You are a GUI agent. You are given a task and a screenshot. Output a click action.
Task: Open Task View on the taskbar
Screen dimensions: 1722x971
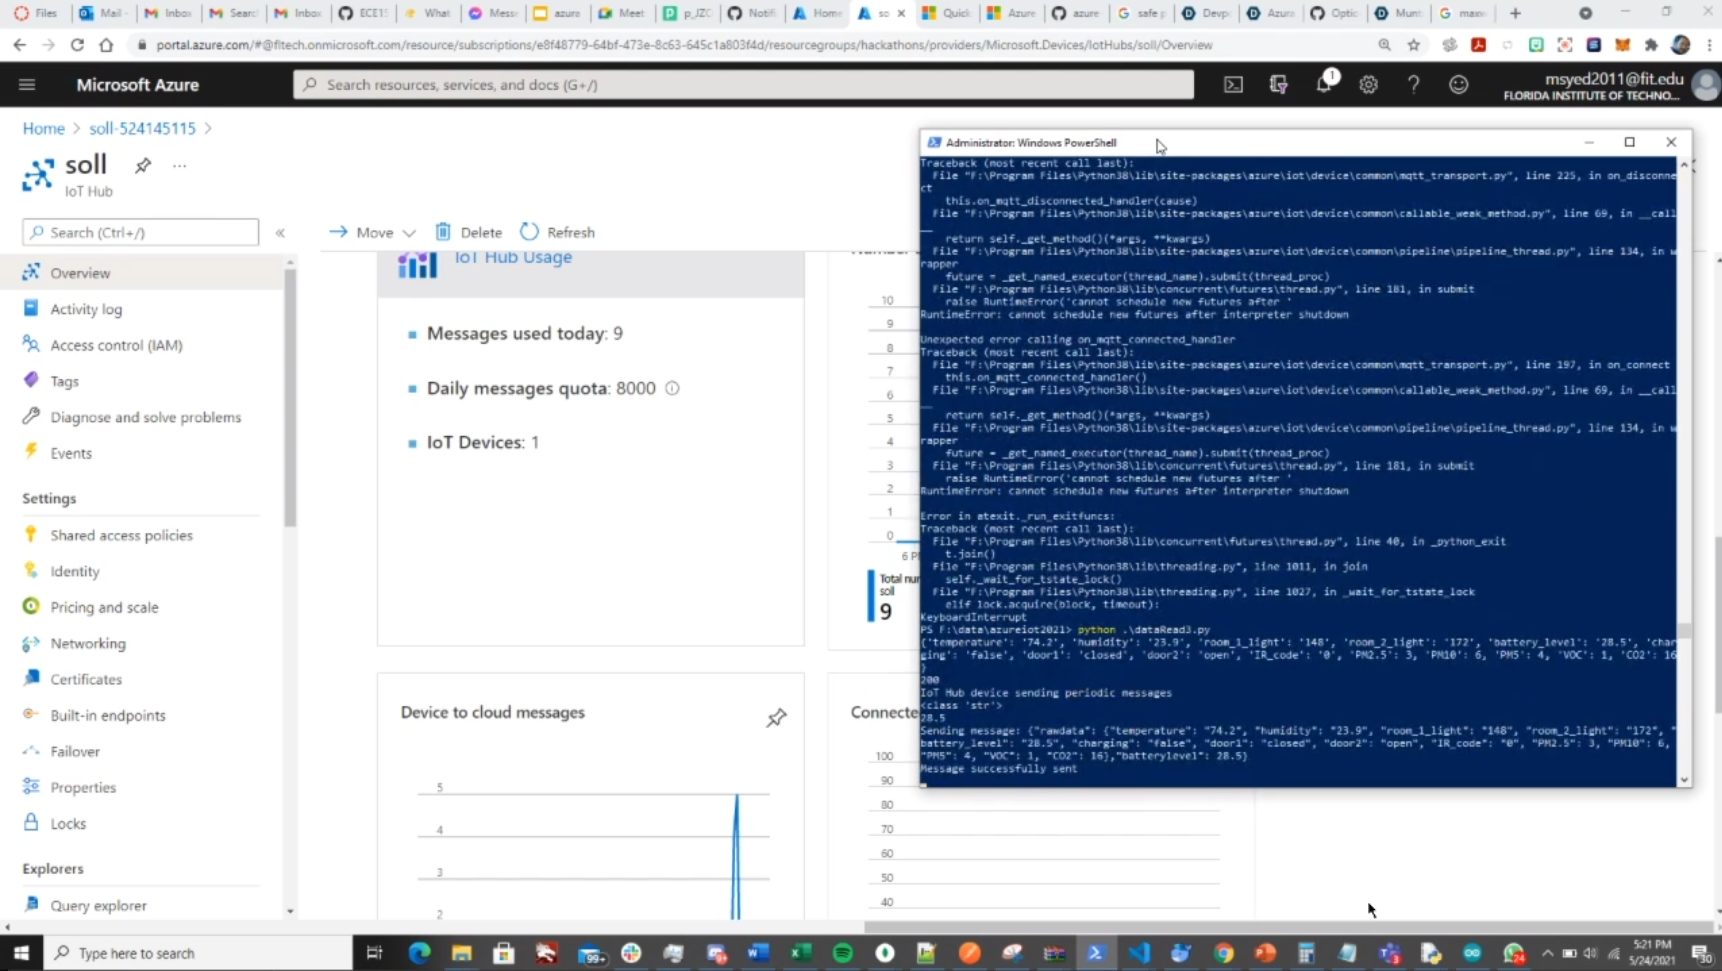tap(374, 953)
